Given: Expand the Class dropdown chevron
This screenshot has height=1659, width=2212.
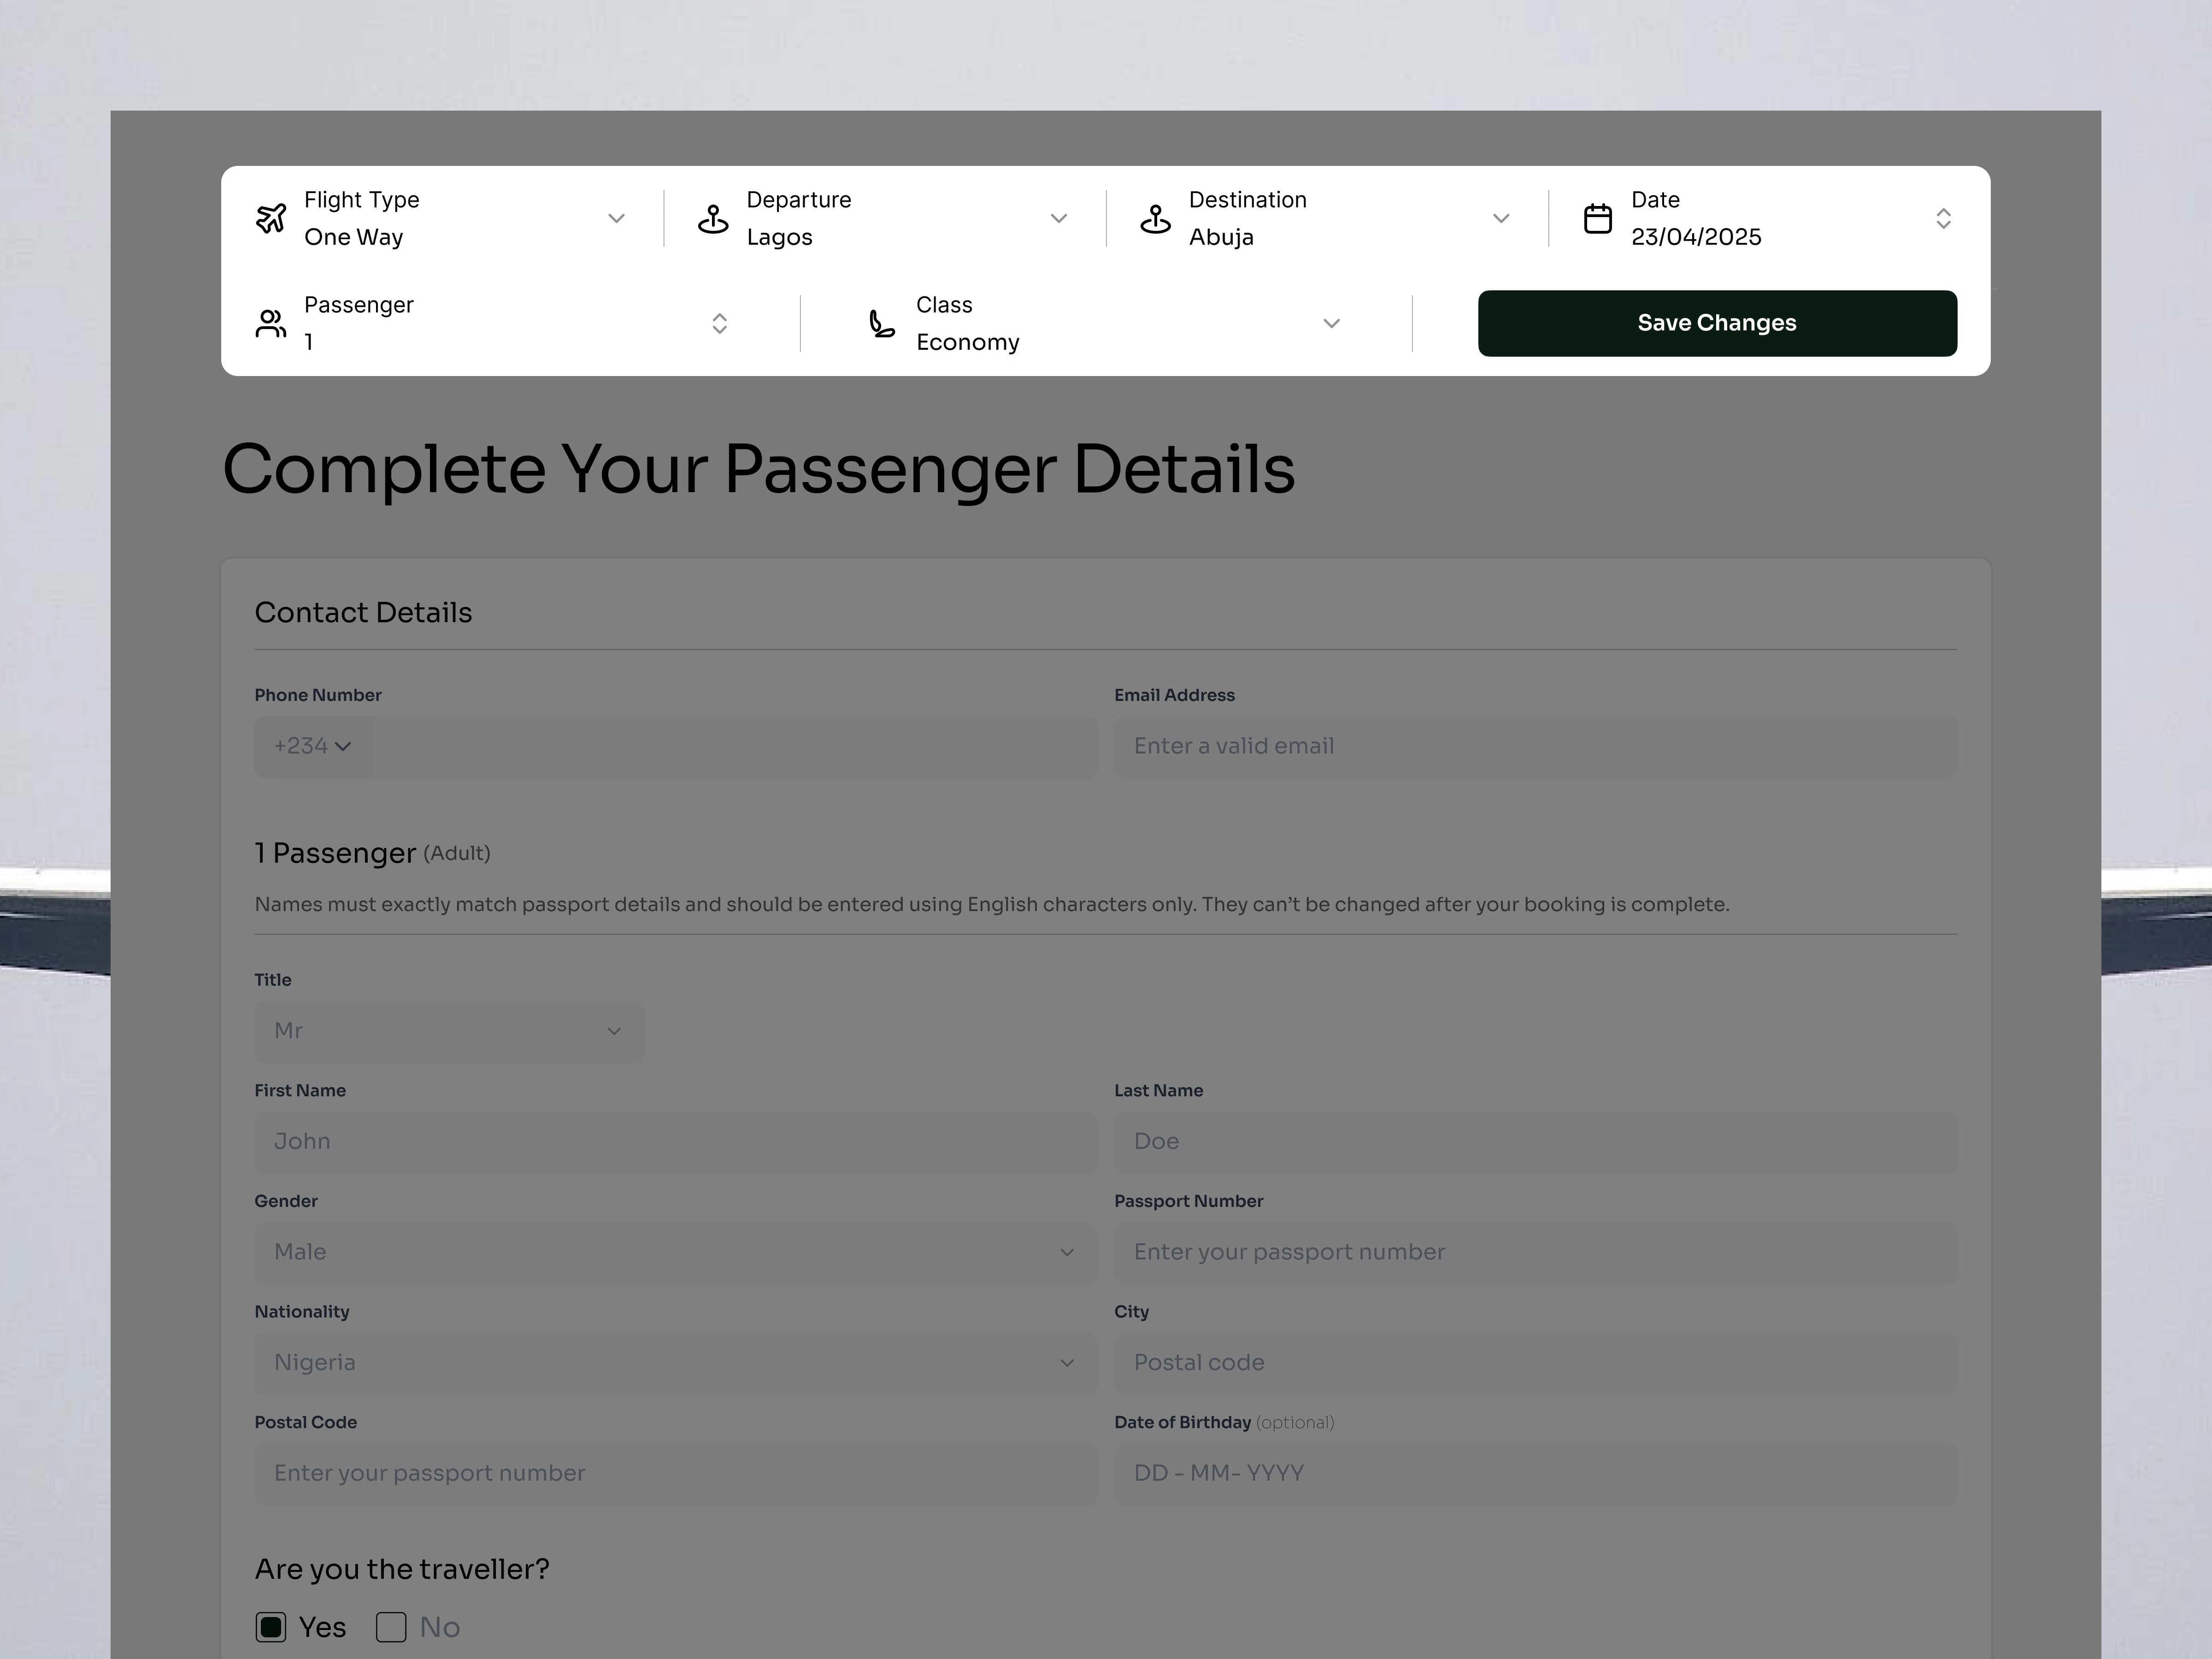Looking at the screenshot, I should (1331, 323).
